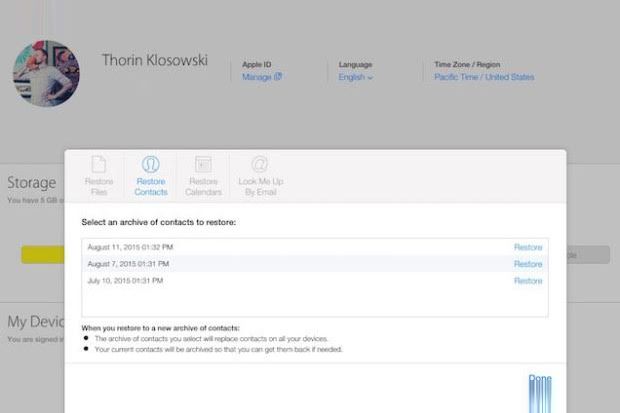Viewport: 620px width, 413px height.
Task: Switch to the Restore Contacts tab label
Action: click(x=151, y=187)
